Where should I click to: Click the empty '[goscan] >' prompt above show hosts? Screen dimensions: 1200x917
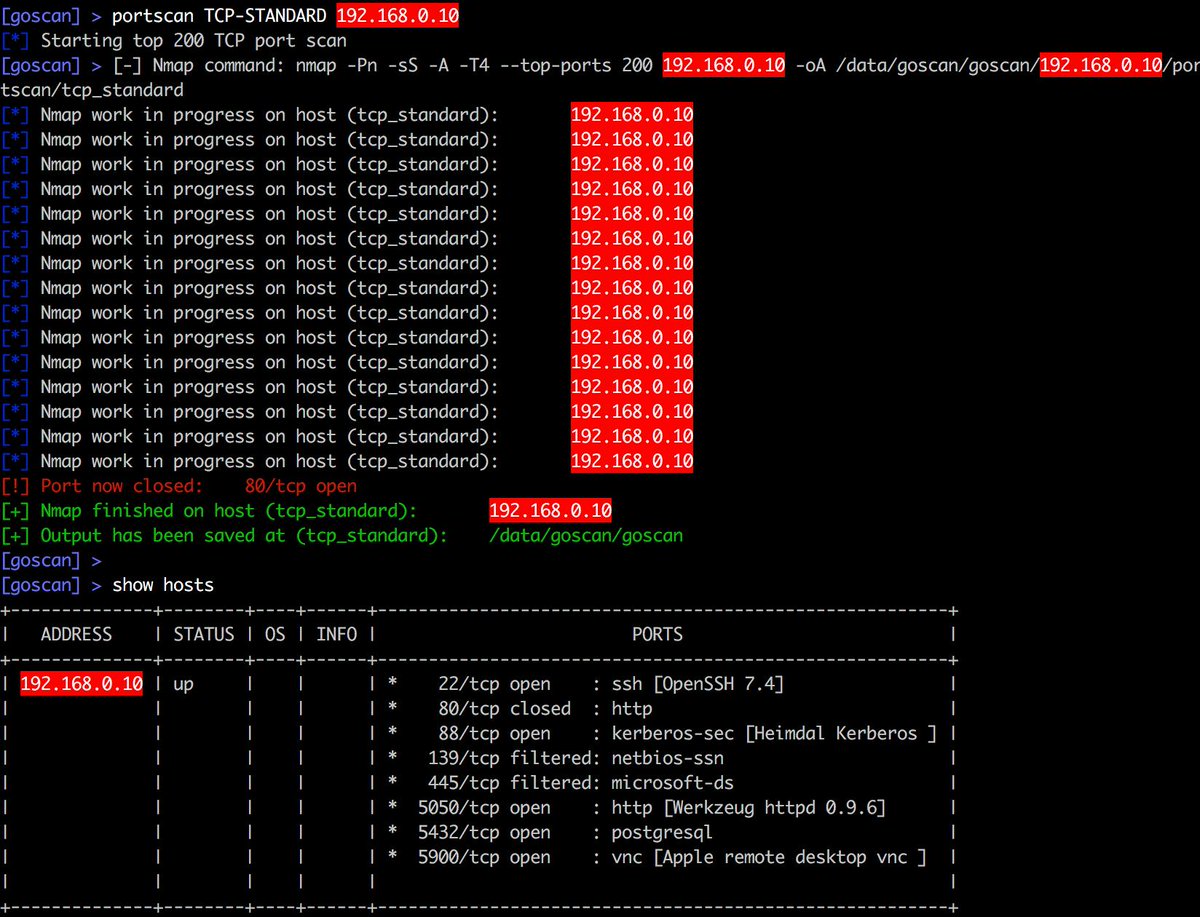pos(52,561)
